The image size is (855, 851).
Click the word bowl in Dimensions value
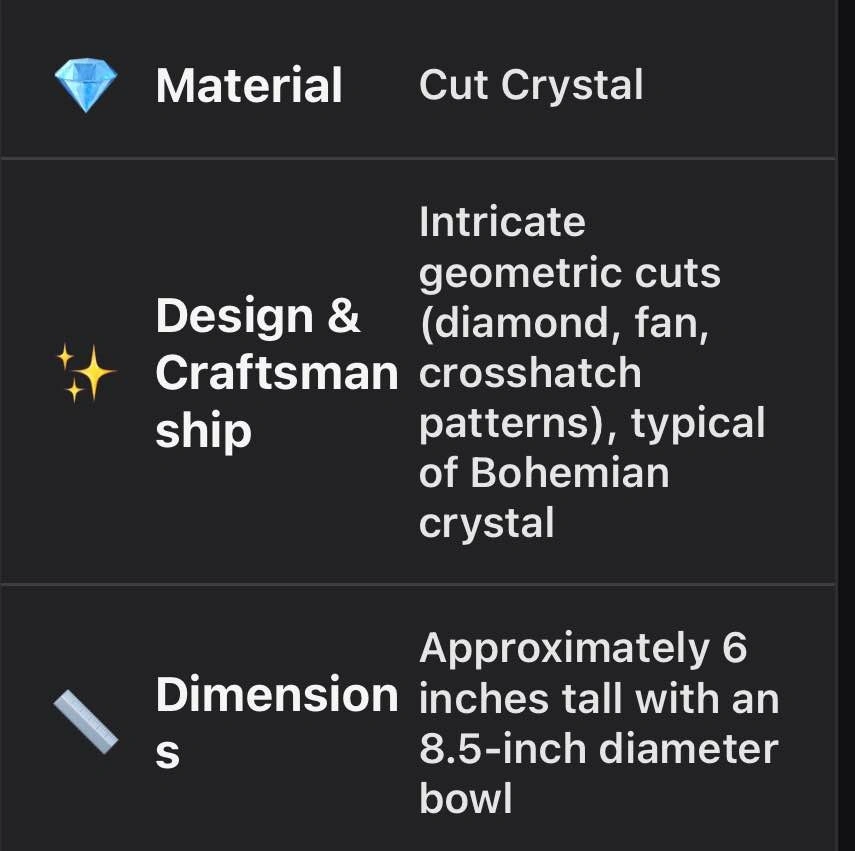point(466,798)
